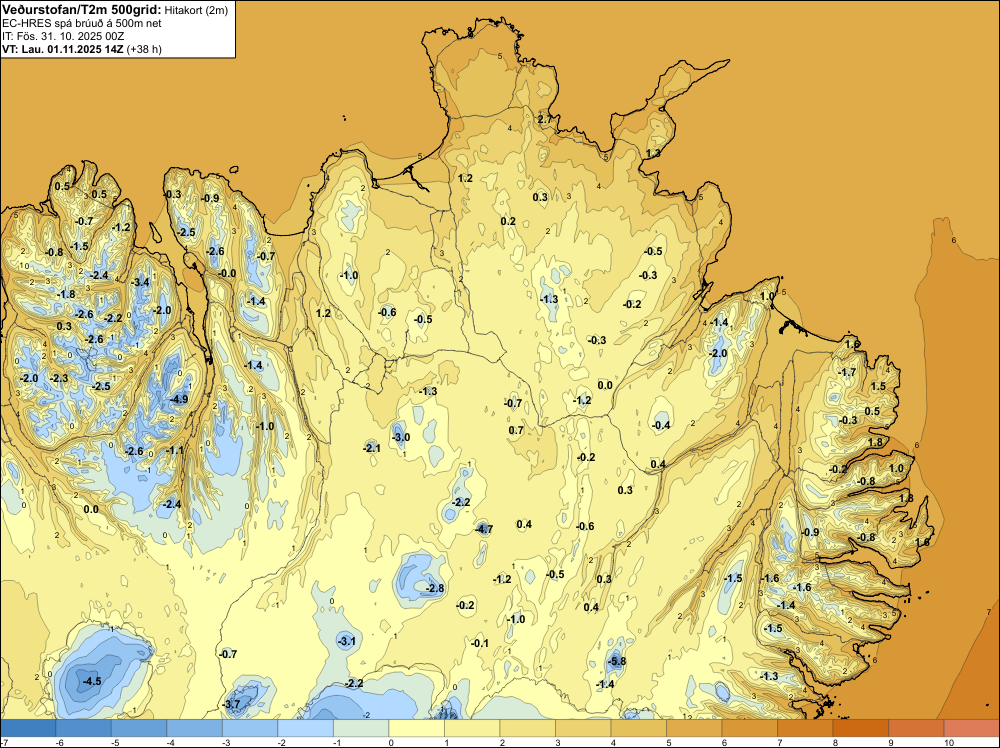Click the '-7' tick label under the legend
The image size is (1000, 748).
[5, 742]
